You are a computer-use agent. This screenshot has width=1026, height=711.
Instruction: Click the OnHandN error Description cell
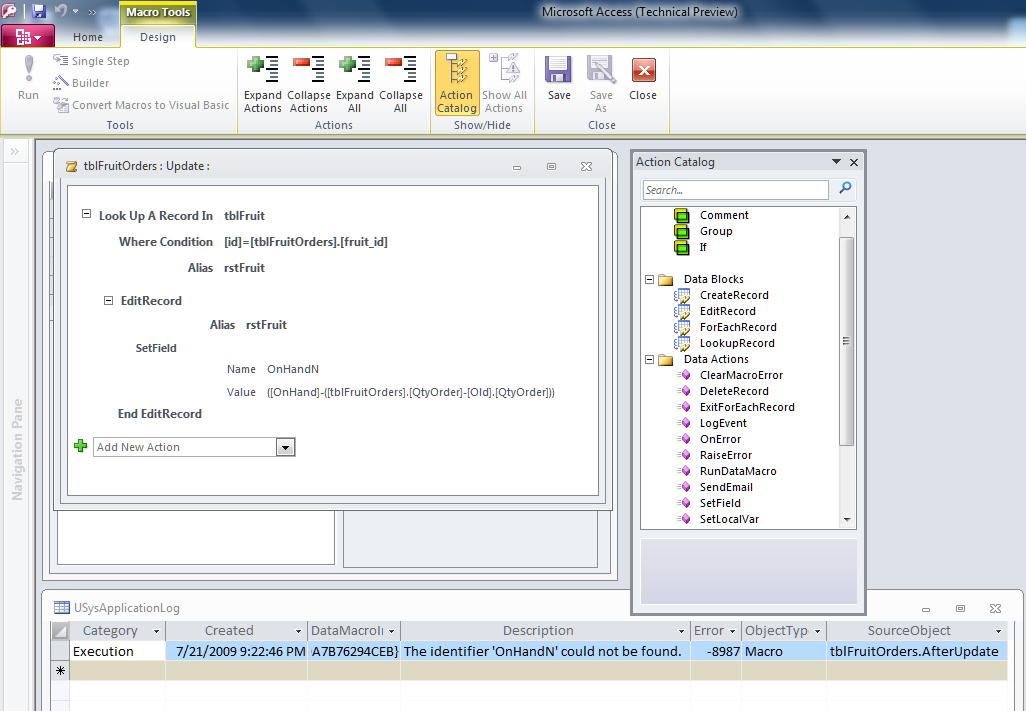544,651
